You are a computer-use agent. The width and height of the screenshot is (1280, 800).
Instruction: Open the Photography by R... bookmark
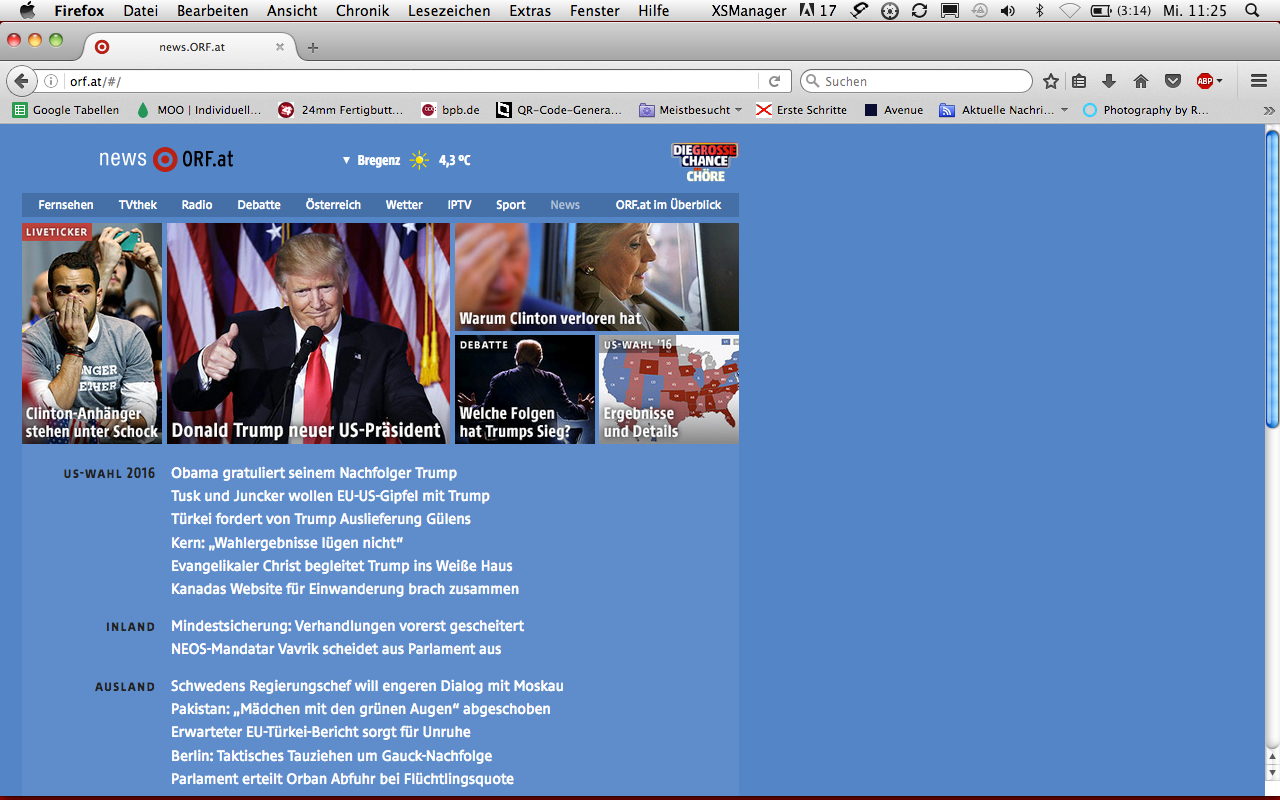click(1146, 110)
